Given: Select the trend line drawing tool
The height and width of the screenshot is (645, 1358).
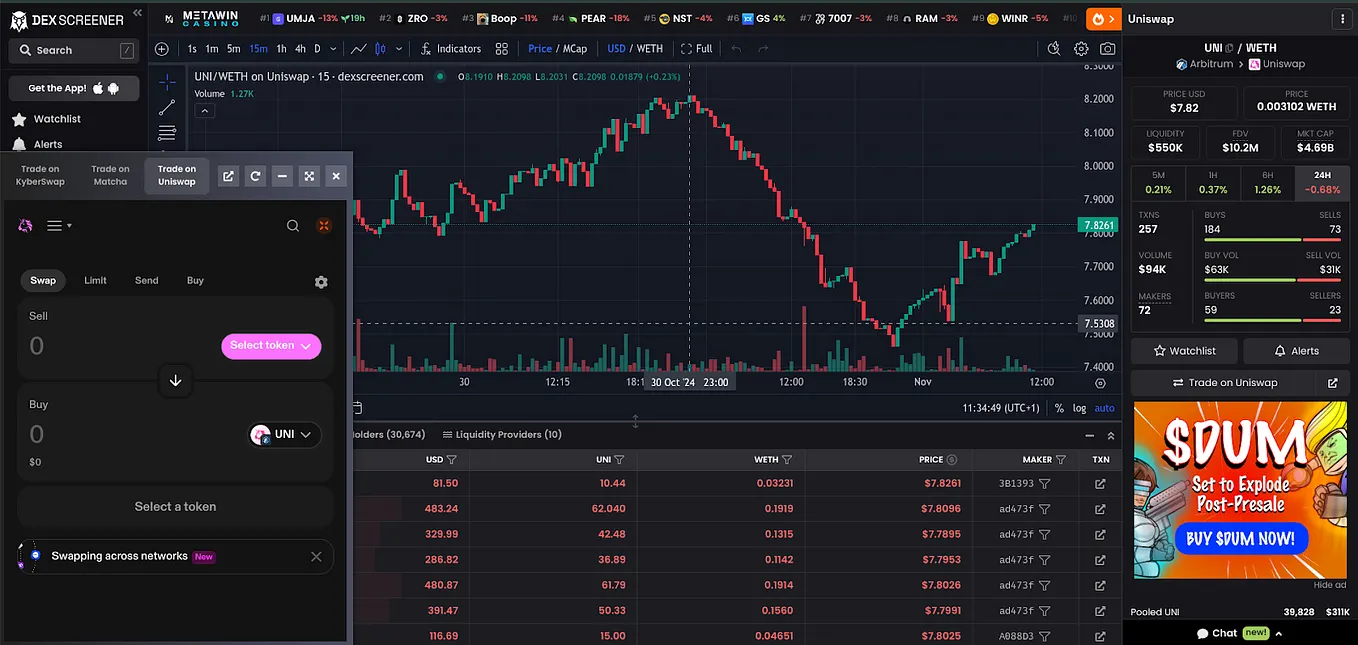Looking at the screenshot, I should point(167,107).
